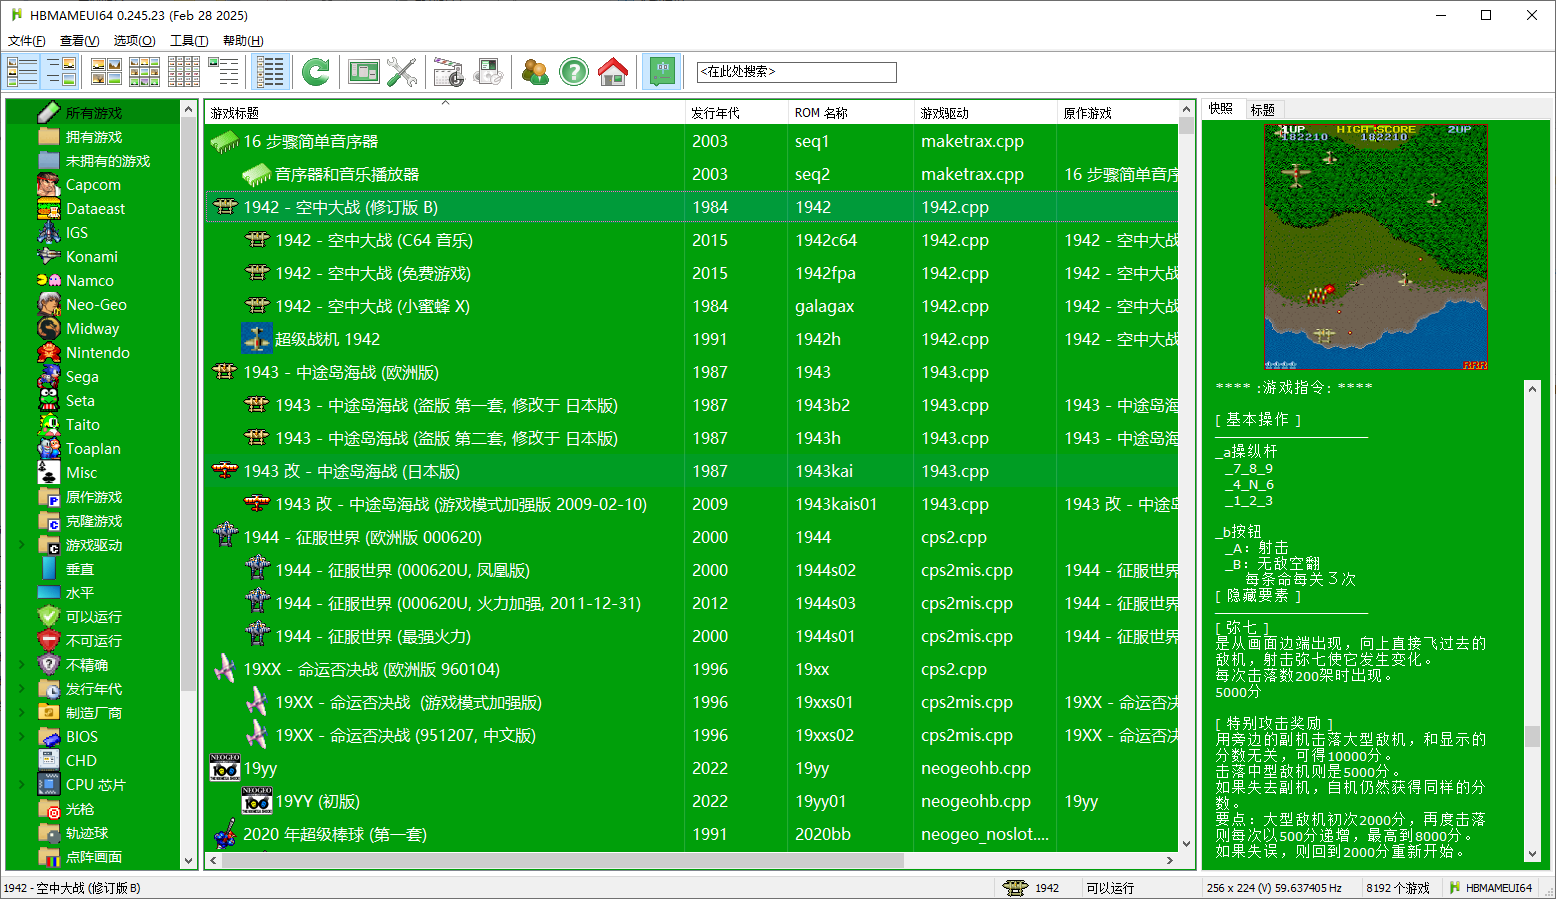The image size is (1556, 899).
Task: Sort by ROM 名称 column header
Action: pyautogui.click(x=852, y=113)
